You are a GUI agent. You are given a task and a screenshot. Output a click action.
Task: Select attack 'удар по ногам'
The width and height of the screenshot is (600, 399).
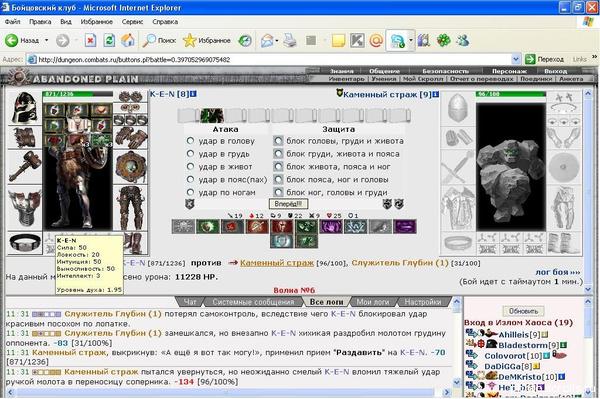(x=190, y=192)
